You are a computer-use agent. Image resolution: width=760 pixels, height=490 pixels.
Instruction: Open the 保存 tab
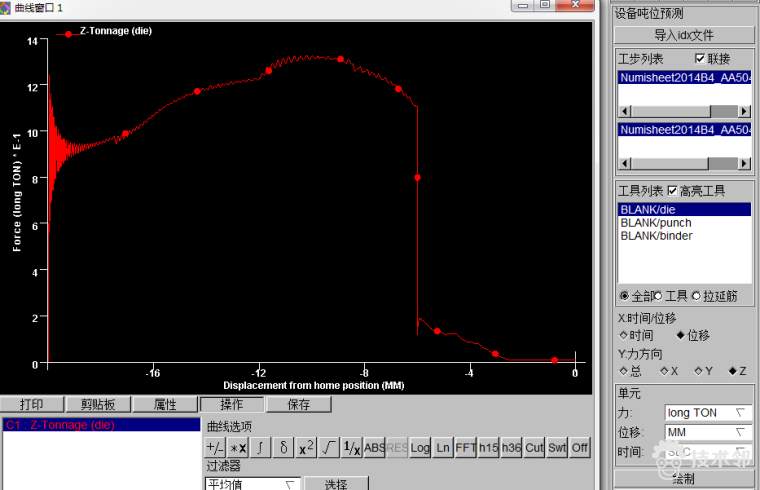[x=298, y=405]
